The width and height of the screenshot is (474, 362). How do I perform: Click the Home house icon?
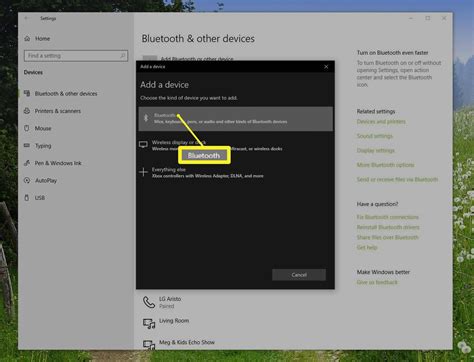[27, 38]
